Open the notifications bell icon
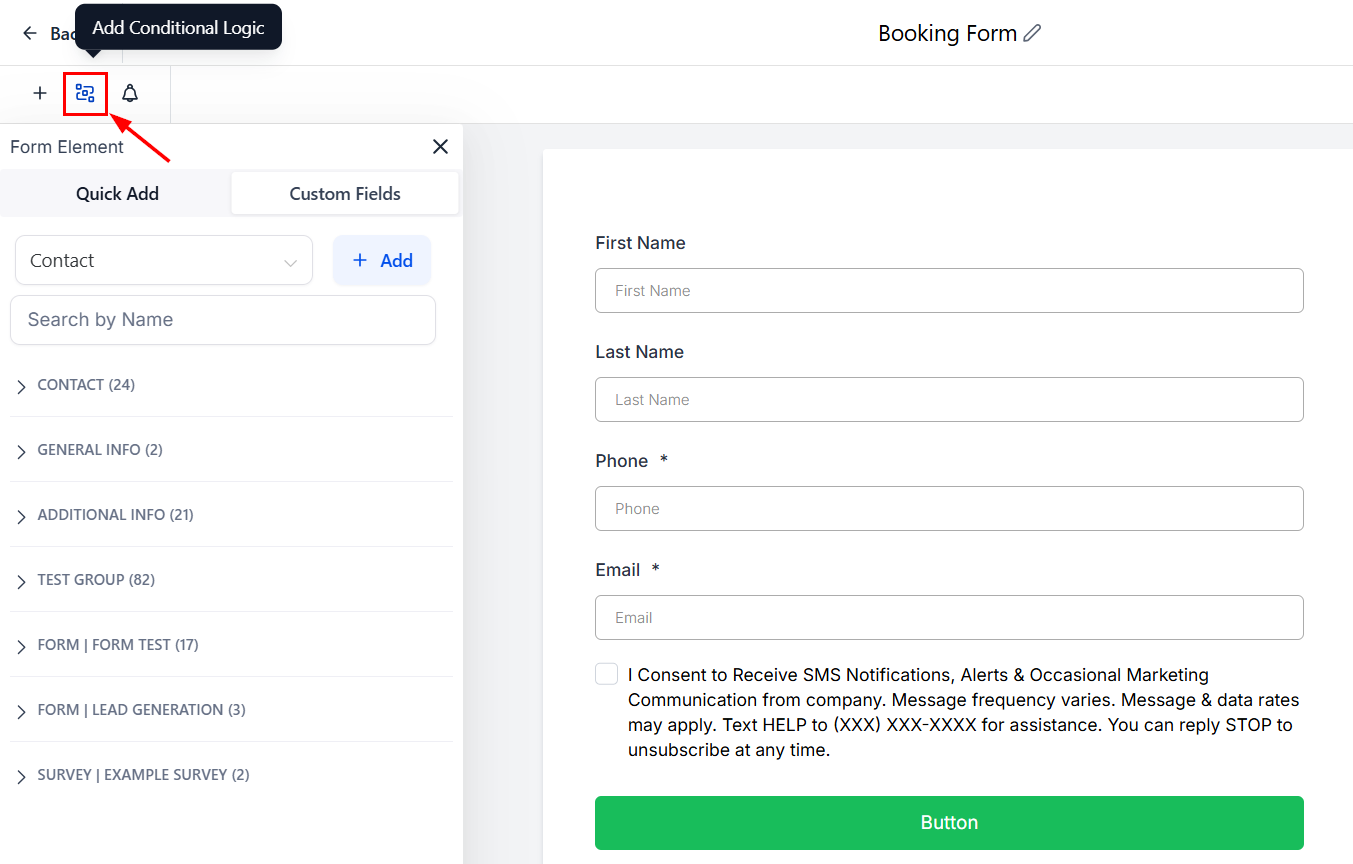The width and height of the screenshot is (1353, 864). pos(130,94)
